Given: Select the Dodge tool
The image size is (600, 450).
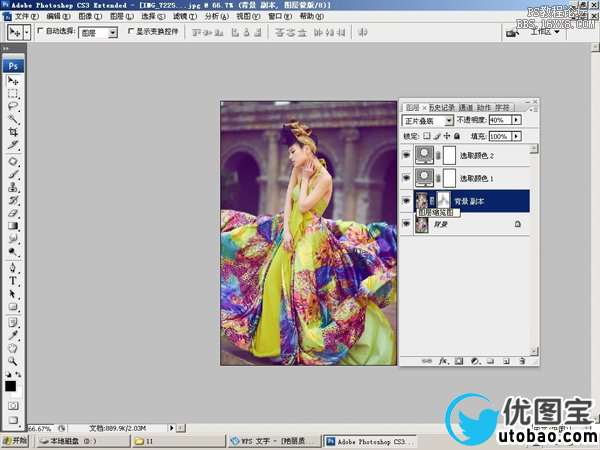Looking at the screenshot, I should (x=13, y=252).
